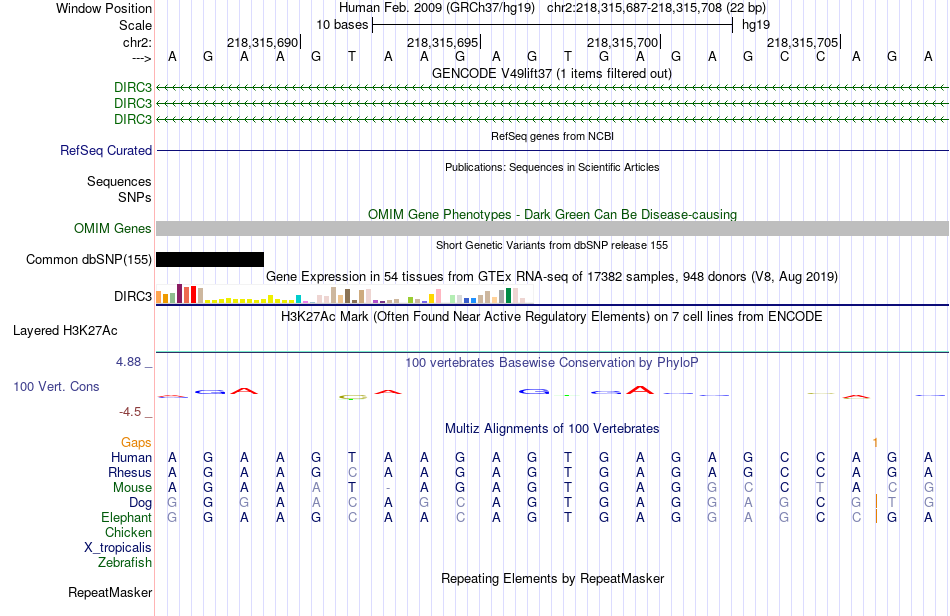Click the "Common dbSNP(155)" track label

pyautogui.click(x=89, y=260)
